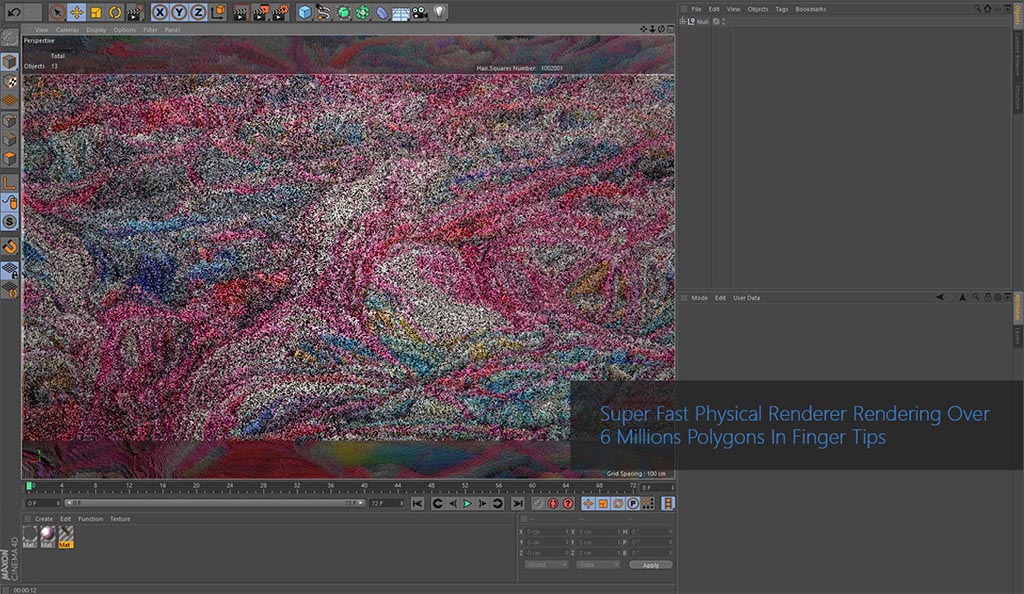1024x594 pixels.
Task: Click the Camera object icon
Action: tap(420, 13)
